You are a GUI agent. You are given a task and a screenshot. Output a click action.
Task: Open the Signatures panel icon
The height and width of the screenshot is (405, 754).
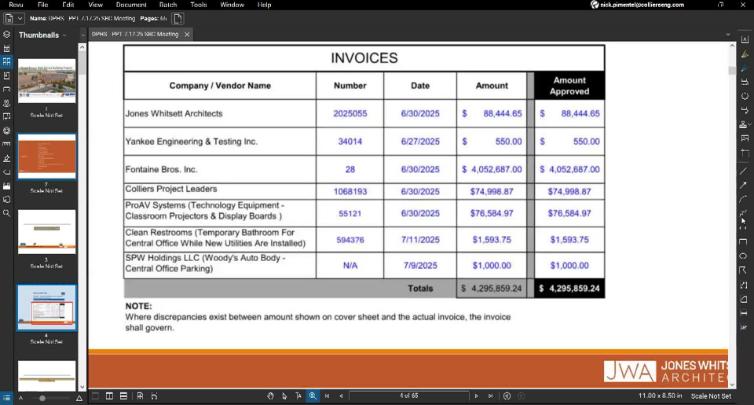pyautogui.click(x=6, y=158)
